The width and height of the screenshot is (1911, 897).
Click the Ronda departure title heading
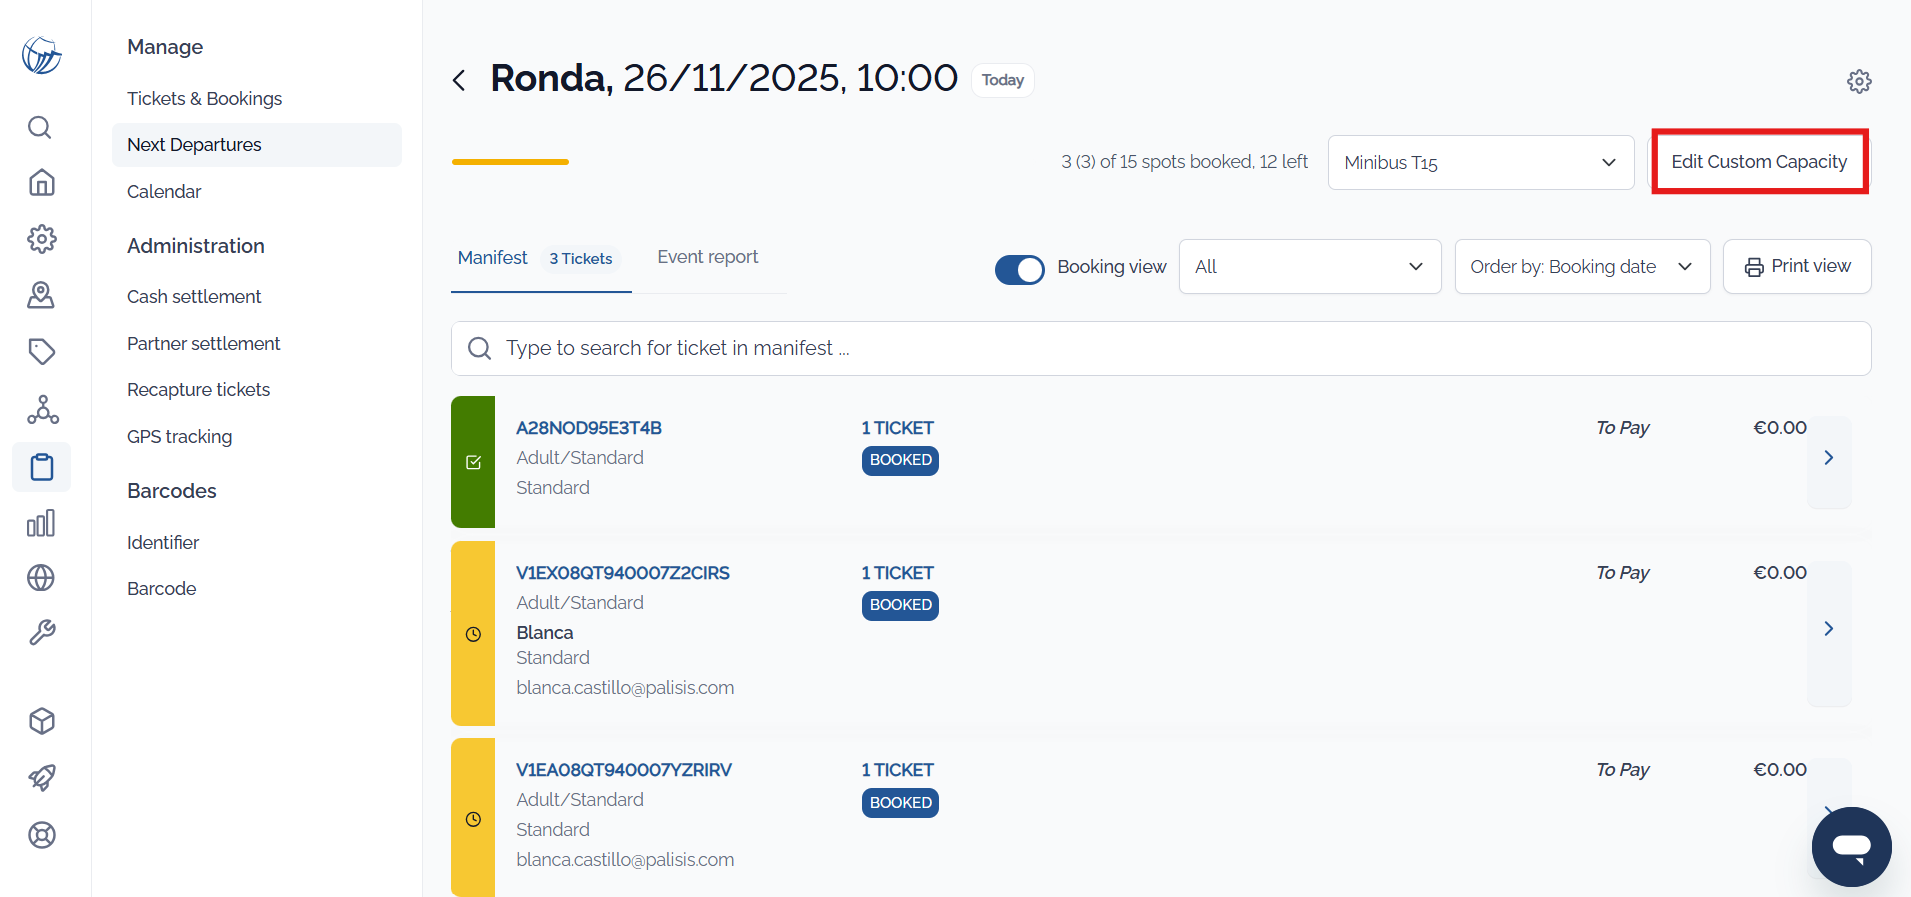[724, 78]
